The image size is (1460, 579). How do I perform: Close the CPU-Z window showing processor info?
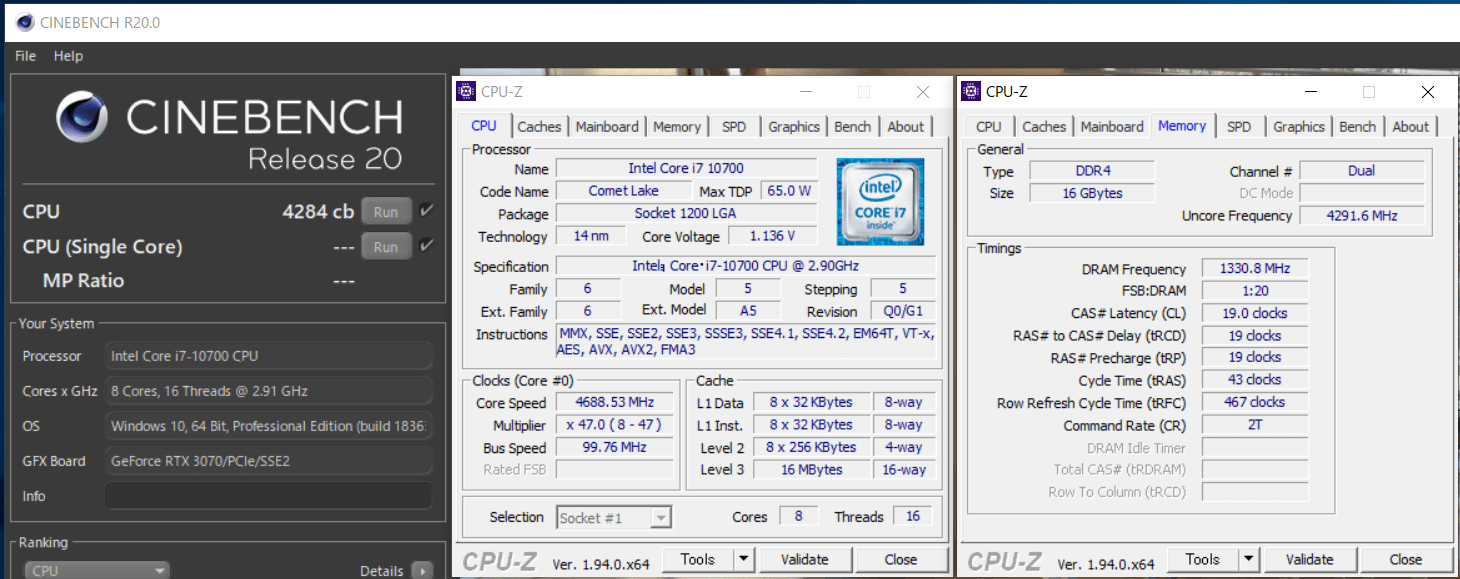(x=923, y=92)
